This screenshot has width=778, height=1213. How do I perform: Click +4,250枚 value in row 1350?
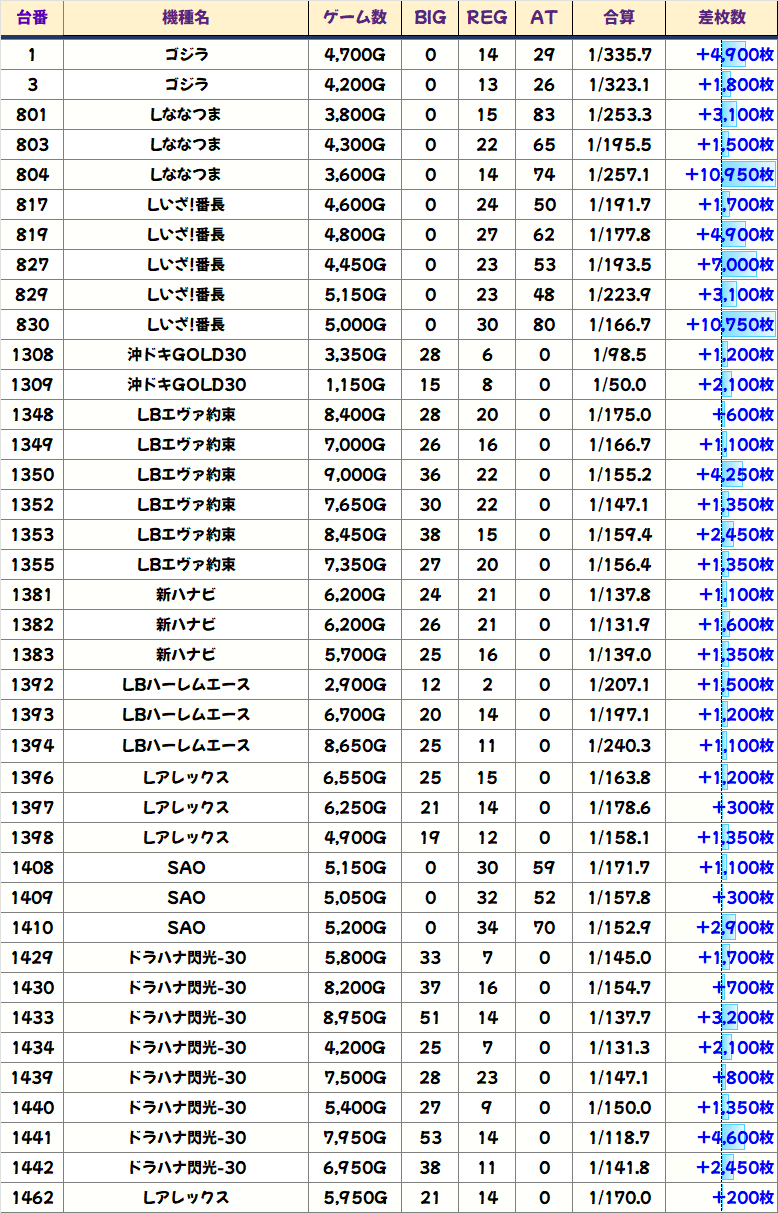[x=735, y=475]
